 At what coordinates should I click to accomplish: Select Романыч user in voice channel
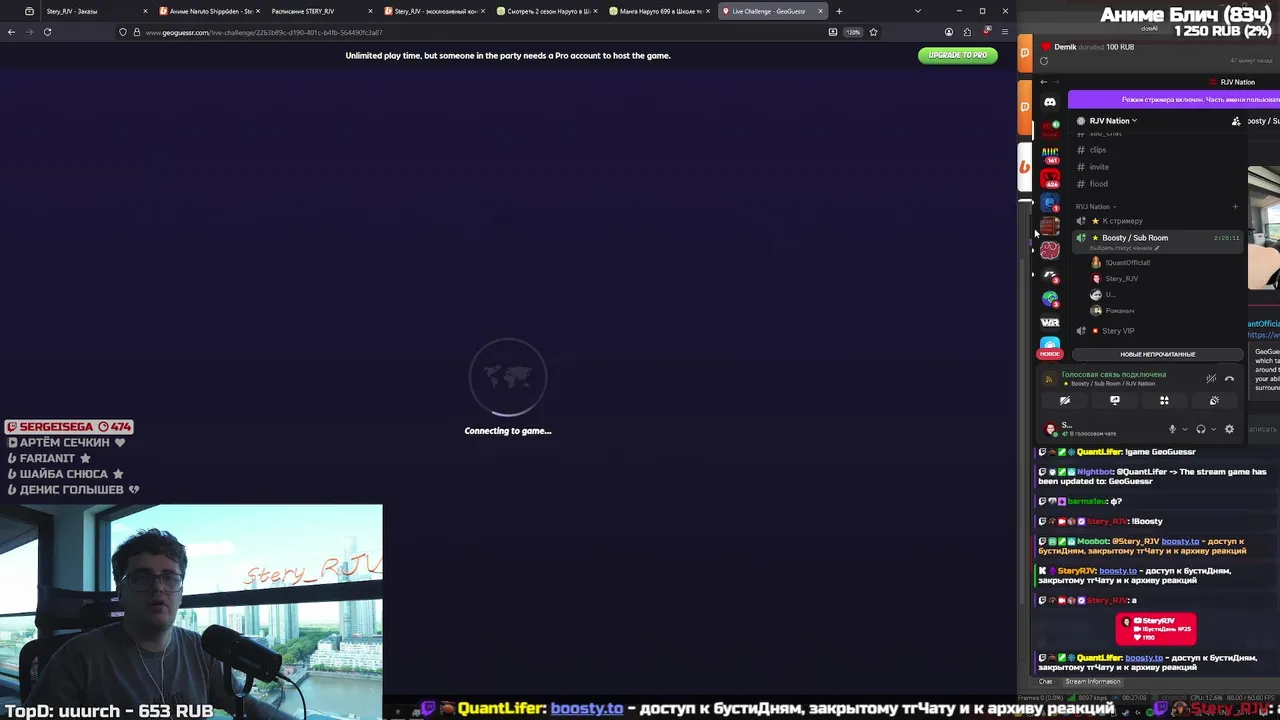[1119, 311]
